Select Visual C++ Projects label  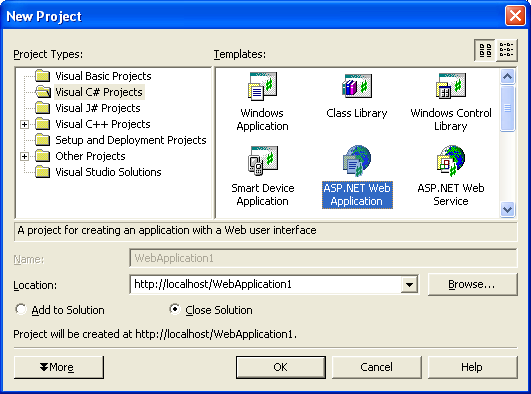103,124
